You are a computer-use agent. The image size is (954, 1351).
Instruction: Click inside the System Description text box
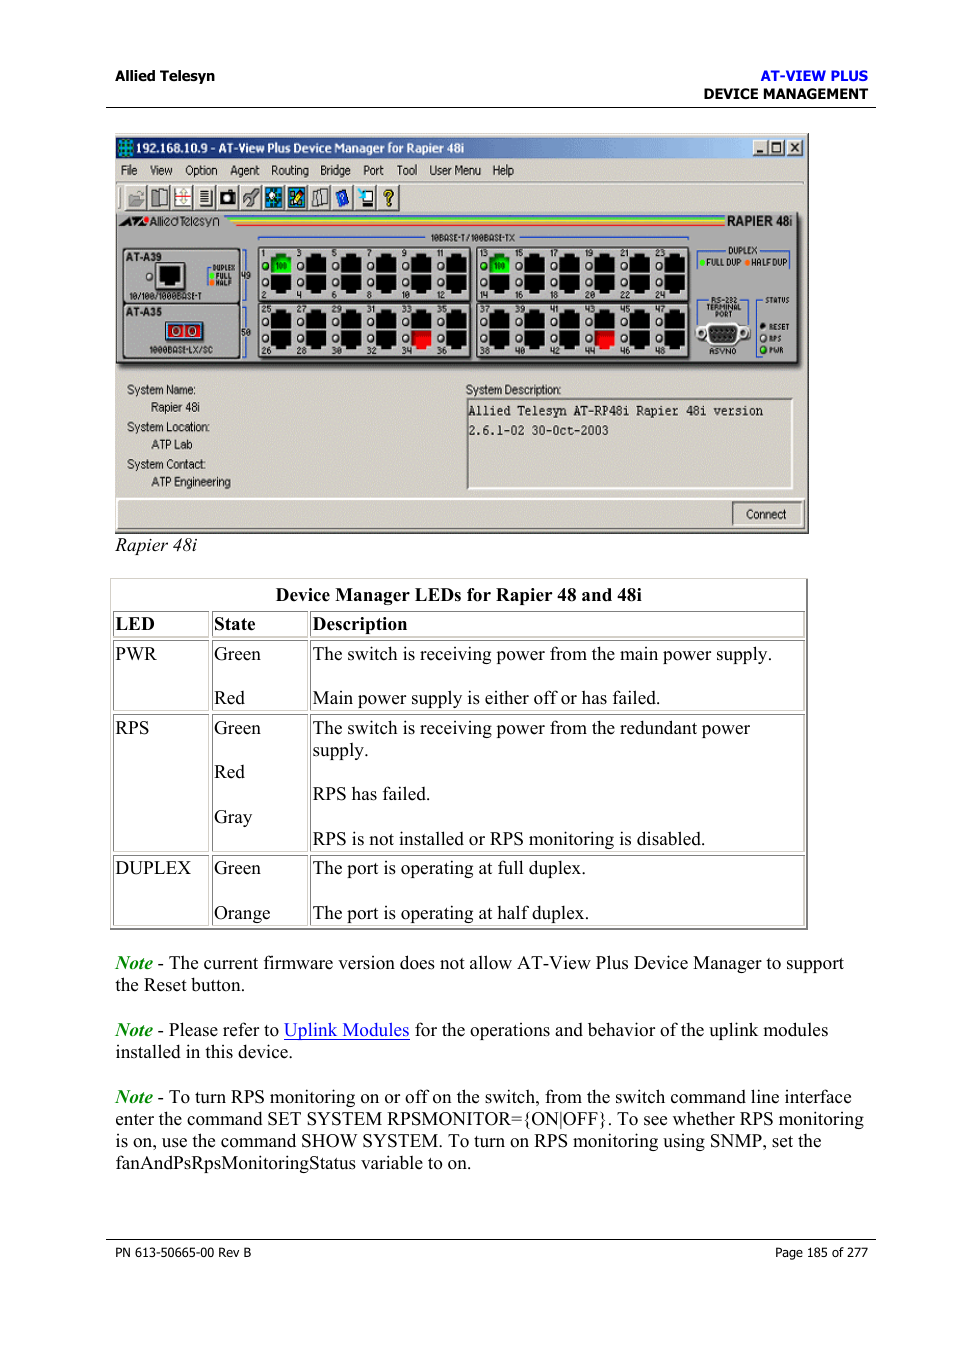[x=630, y=443]
